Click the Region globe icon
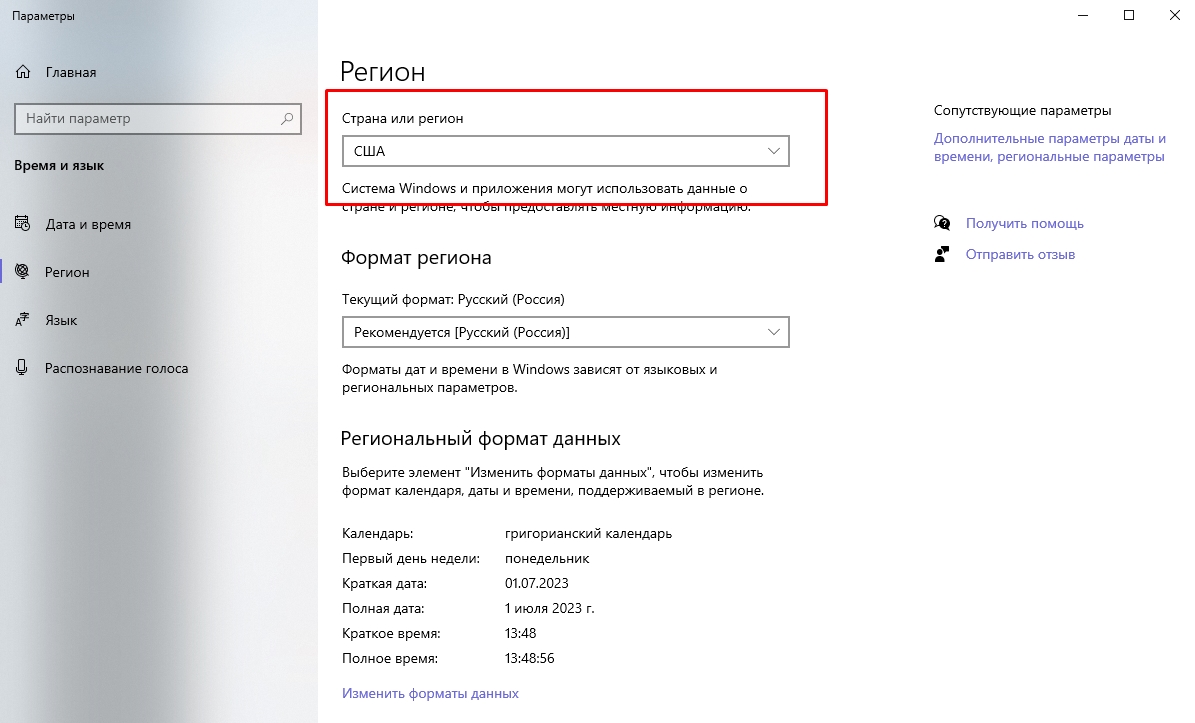 pyautogui.click(x=23, y=272)
